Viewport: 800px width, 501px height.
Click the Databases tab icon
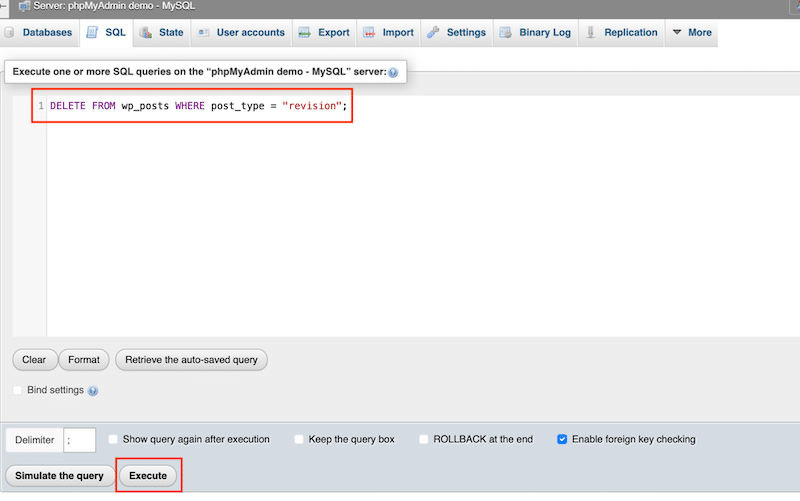(x=9, y=33)
